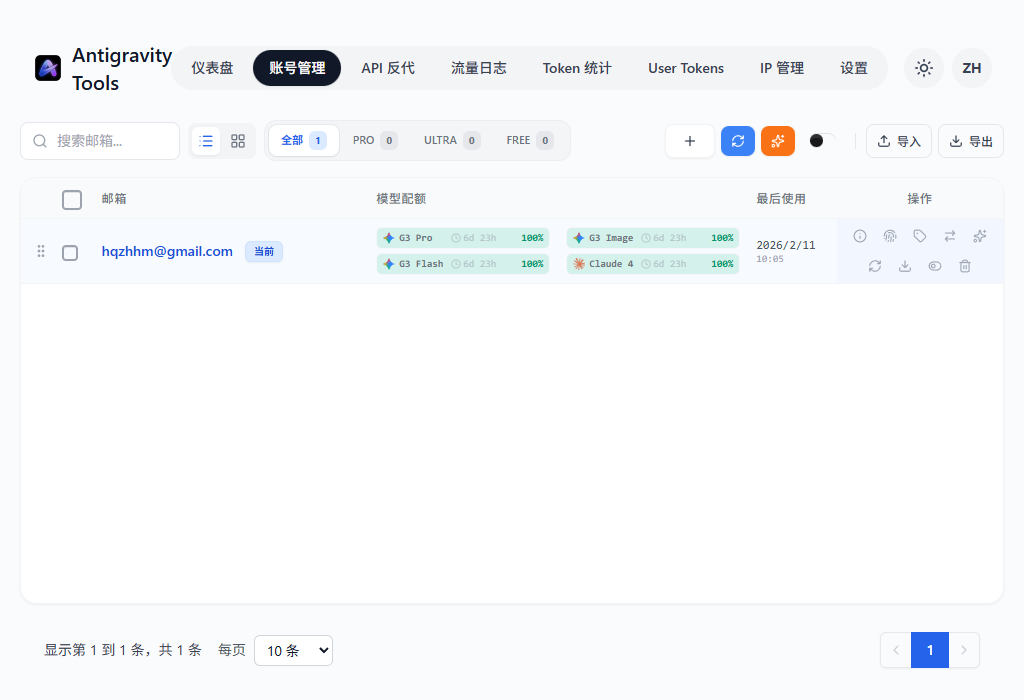This screenshot has width=1024, height=700.
Task: Click the blue refresh all button
Action: point(737,141)
